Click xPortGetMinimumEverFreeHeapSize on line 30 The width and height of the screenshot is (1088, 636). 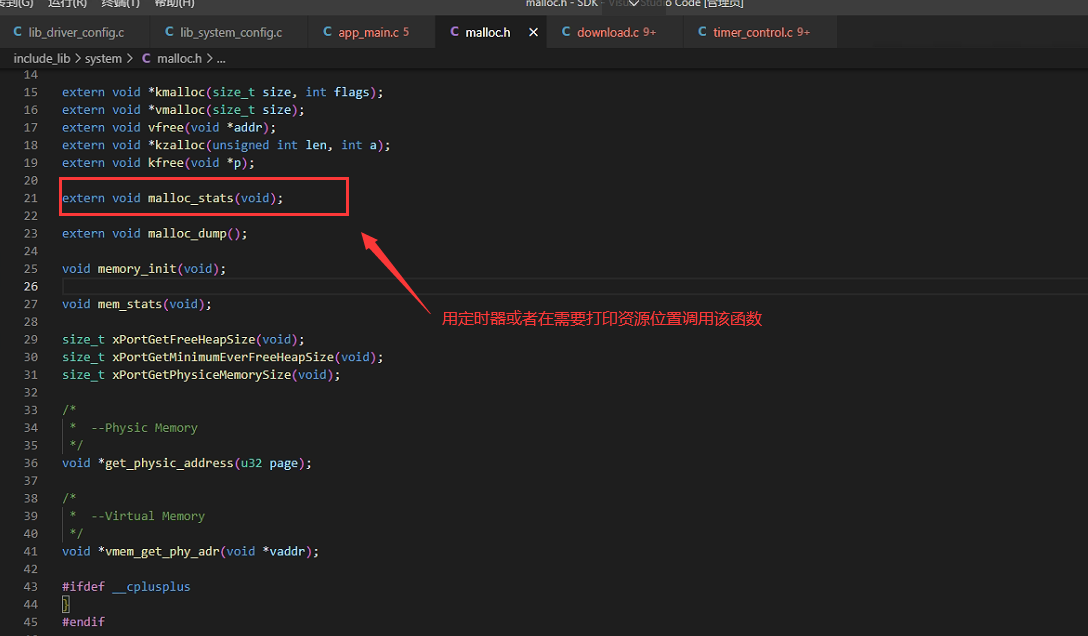point(223,357)
